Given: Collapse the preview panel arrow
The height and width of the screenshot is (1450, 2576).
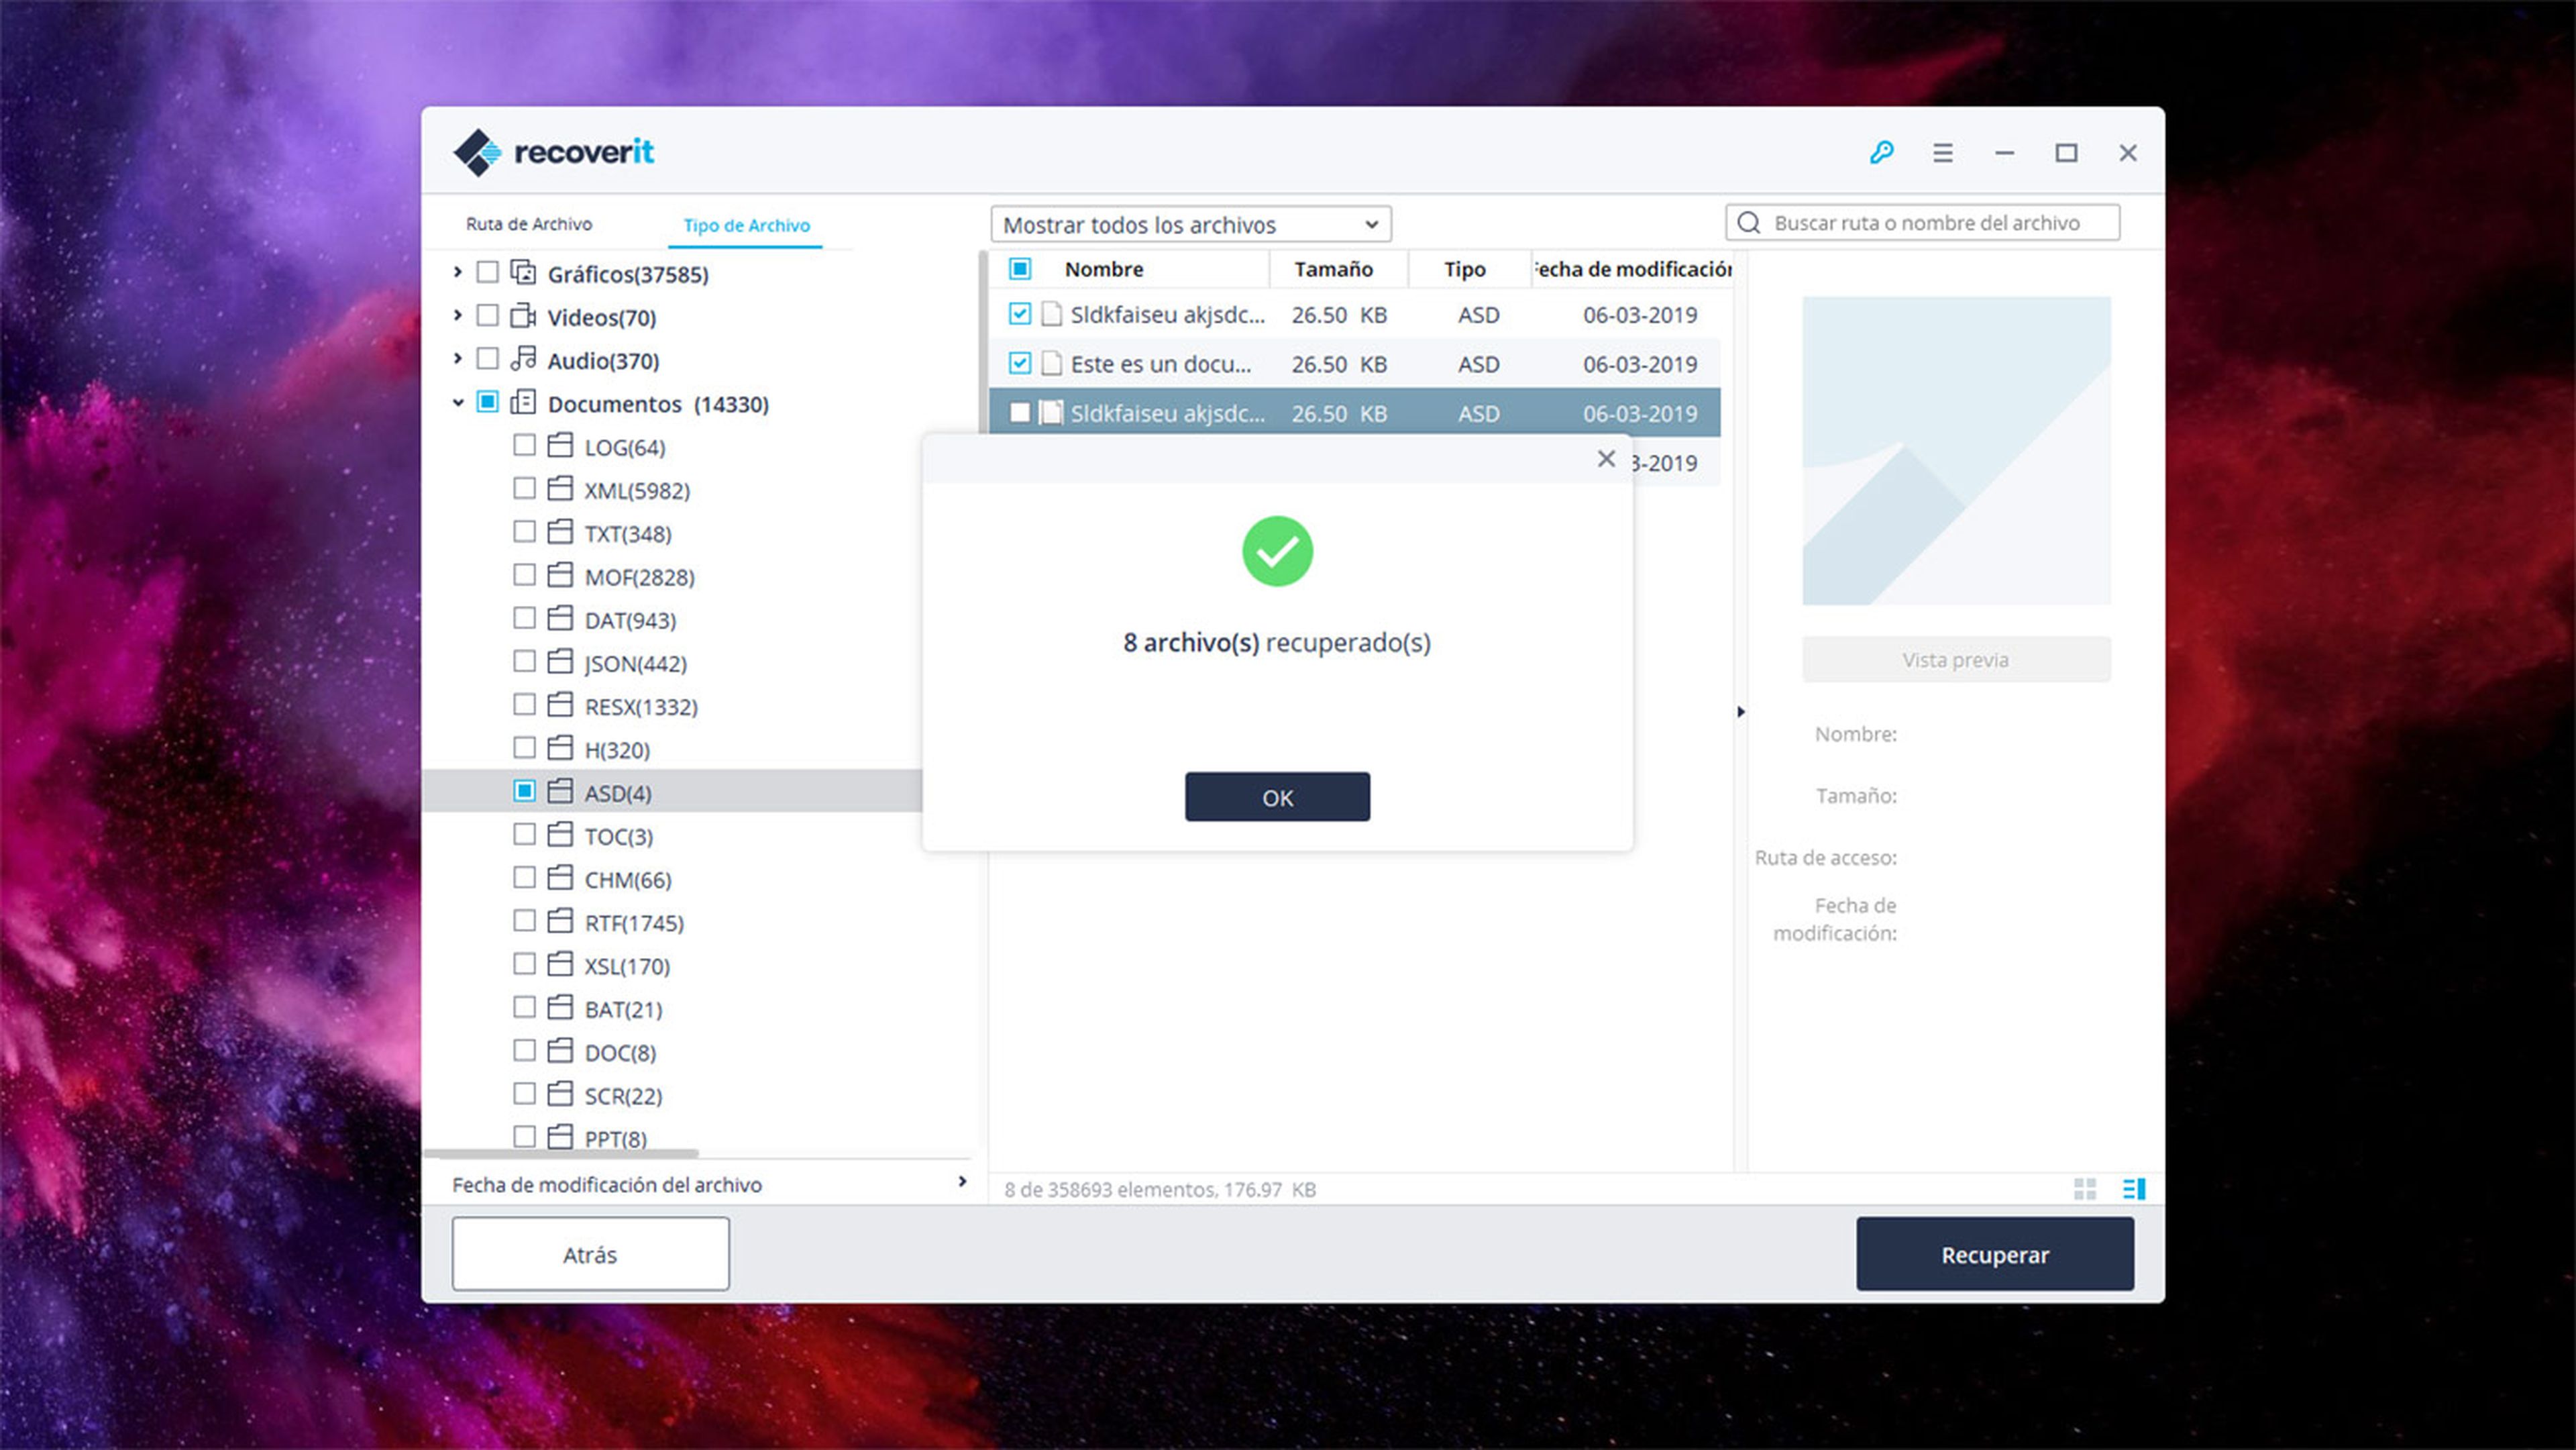Looking at the screenshot, I should pos(1741,712).
